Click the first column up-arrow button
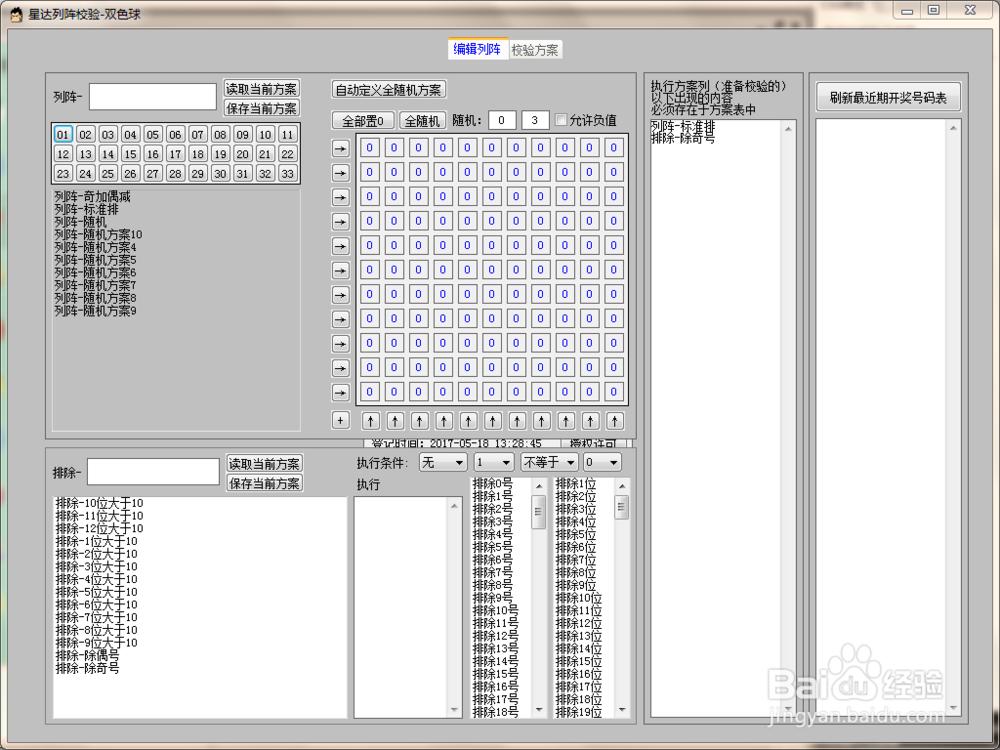The height and width of the screenshot is (750, 1000). pyautogui.click(x=371, y=421)
